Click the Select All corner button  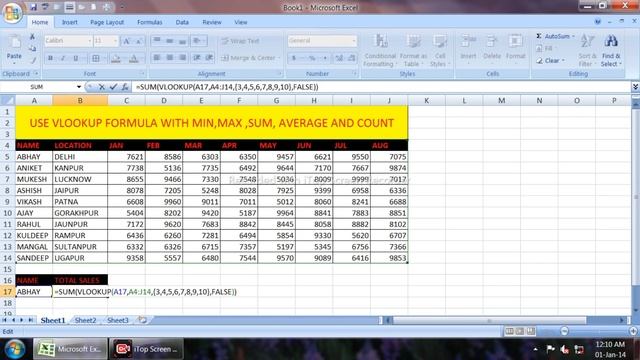(8, 100)
